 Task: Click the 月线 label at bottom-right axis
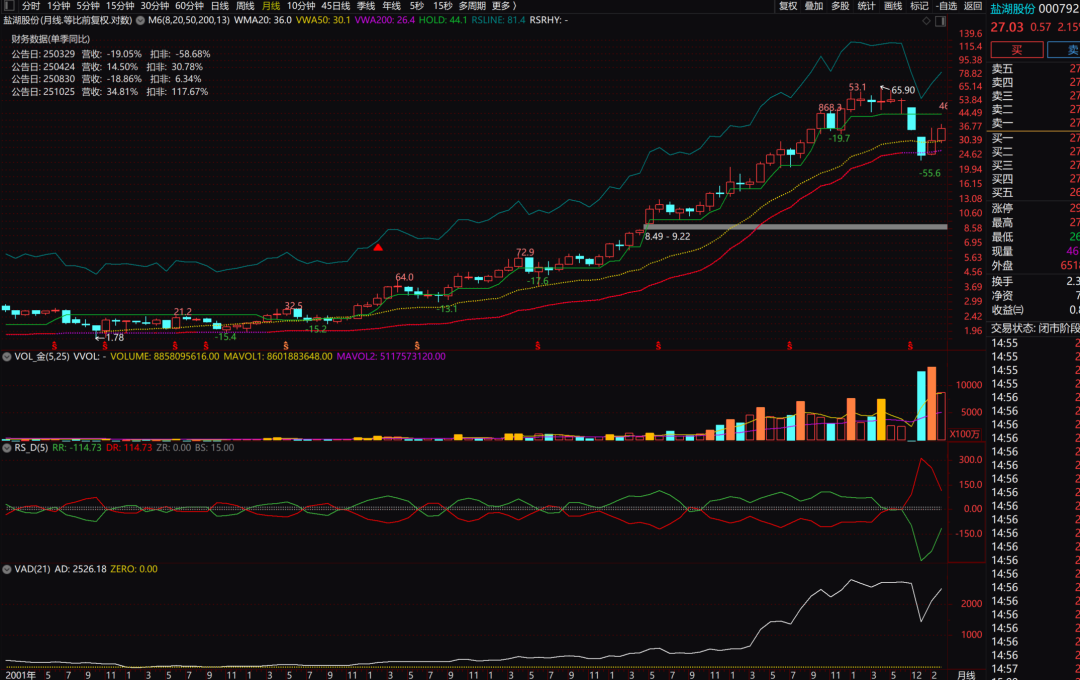point(966,675)
